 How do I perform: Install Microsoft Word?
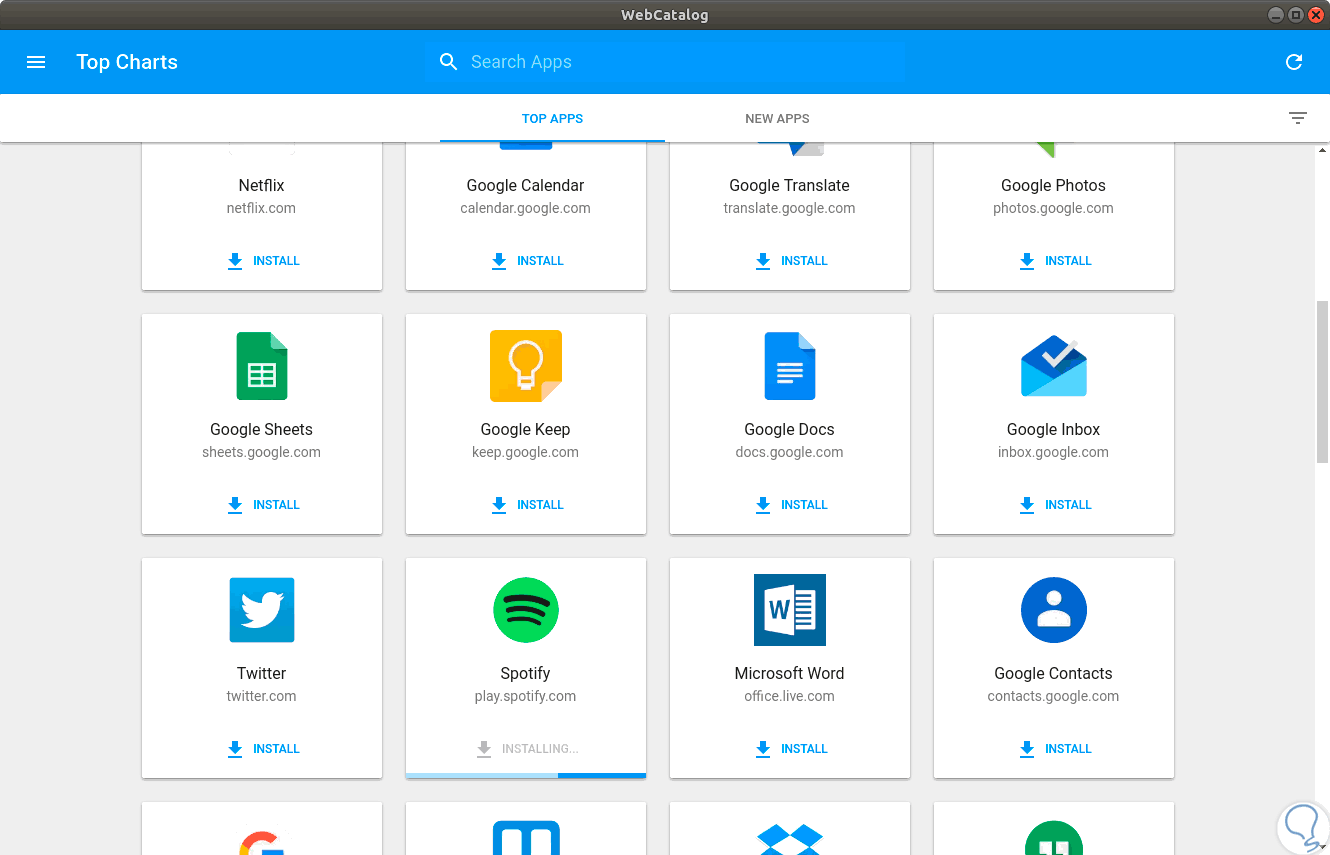[790, 749]
